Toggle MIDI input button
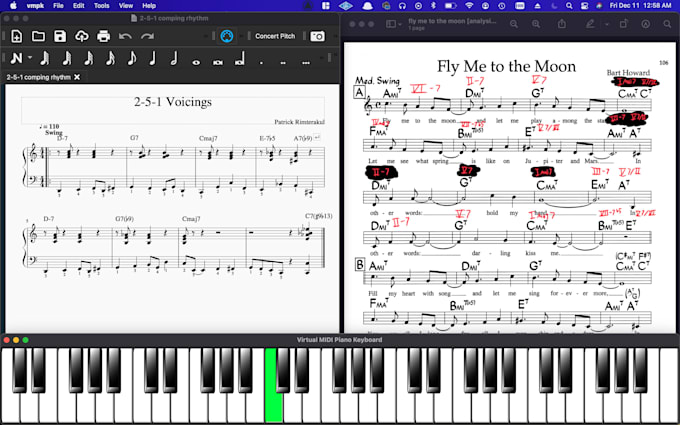This screenshot has width=680, height=425. (227, 36)
